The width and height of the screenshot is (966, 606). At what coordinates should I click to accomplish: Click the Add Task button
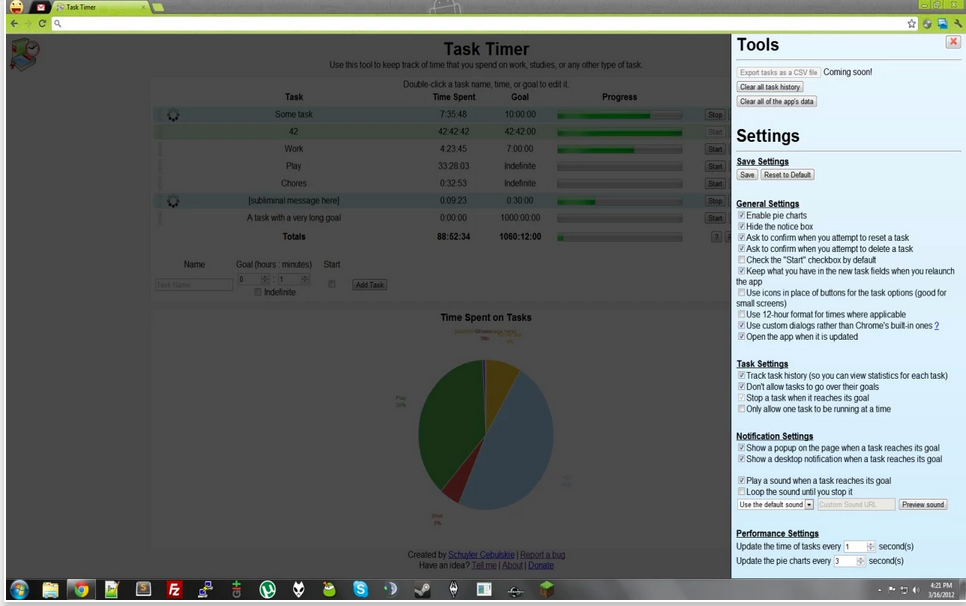[x=370, y=285]
